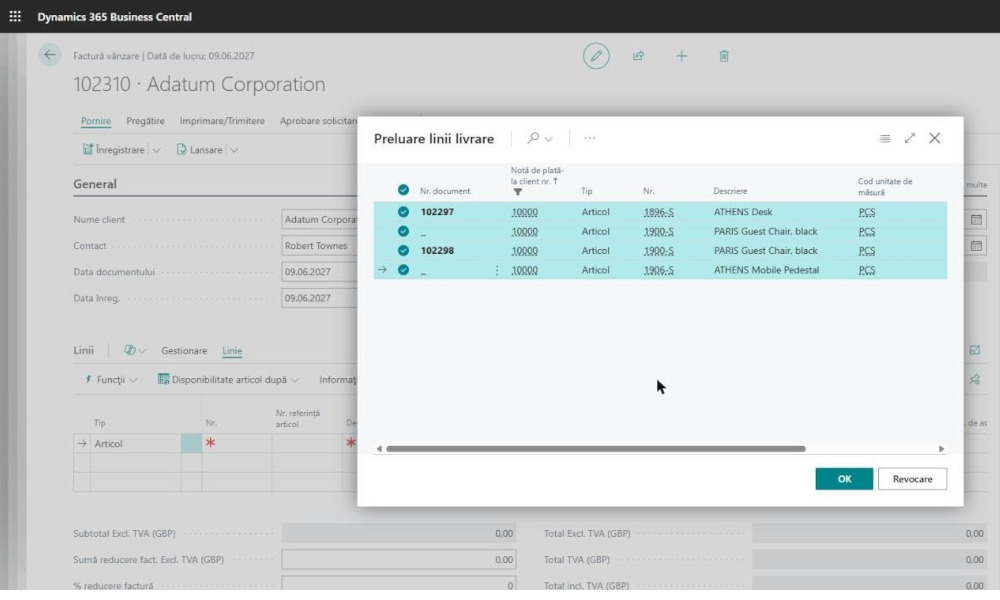Image resolution: width=1000 pixels, height=600 pixels.
Task: Open Aprobare solicitare tab
Action: point(318,121)
